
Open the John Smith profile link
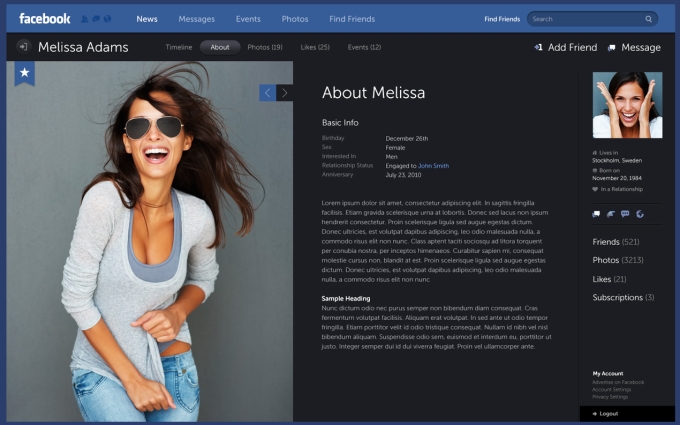pos(434,166)
